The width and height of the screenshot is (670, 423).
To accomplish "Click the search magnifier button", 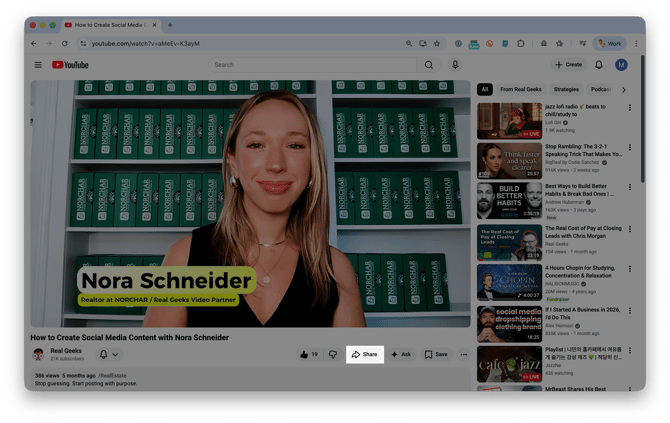I will pyautogui.click(x=429, y=65).
